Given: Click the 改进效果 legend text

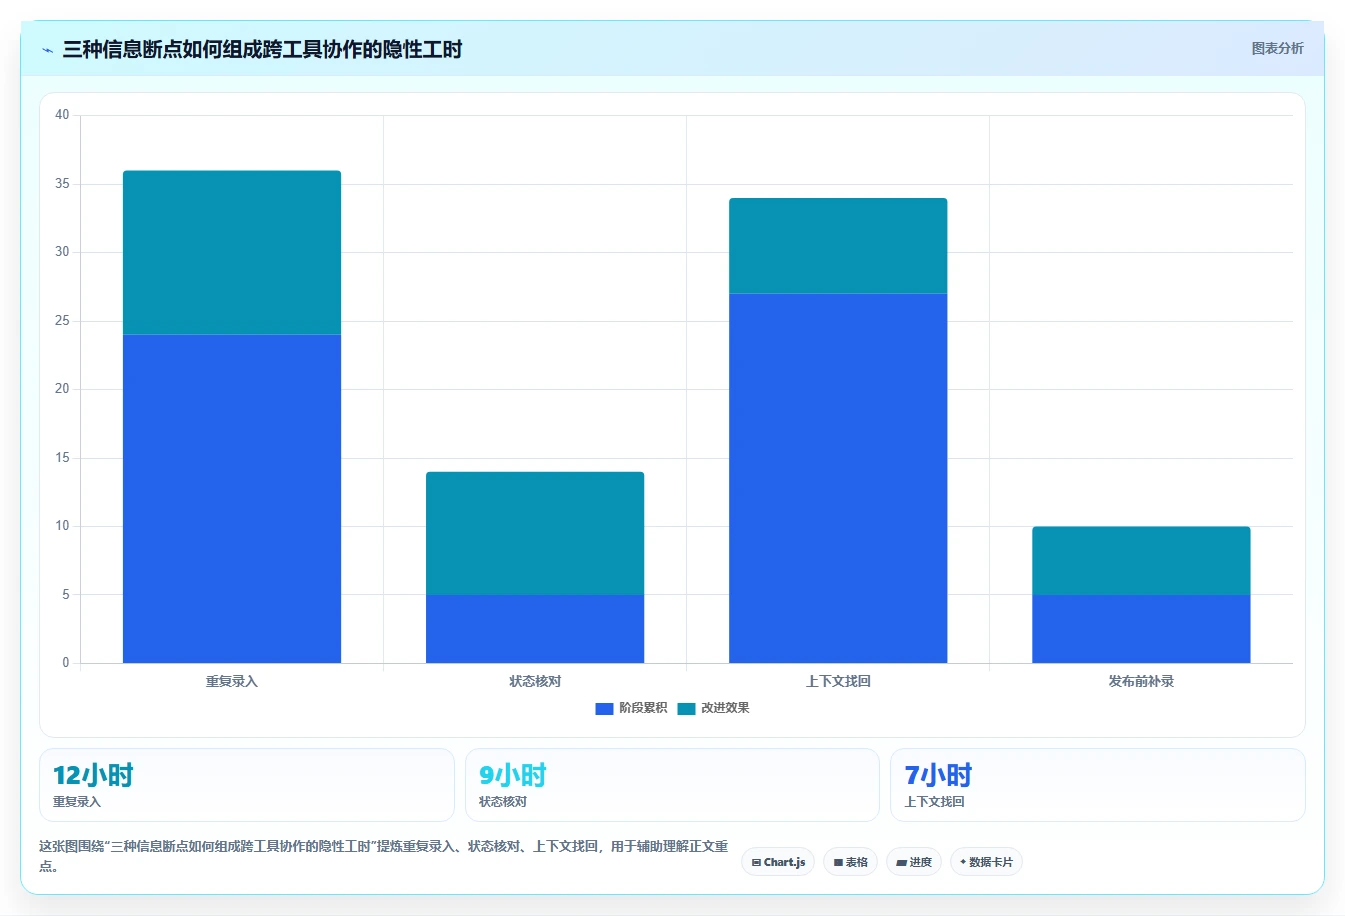Looking at the screenshot, I should coord(725,708).
